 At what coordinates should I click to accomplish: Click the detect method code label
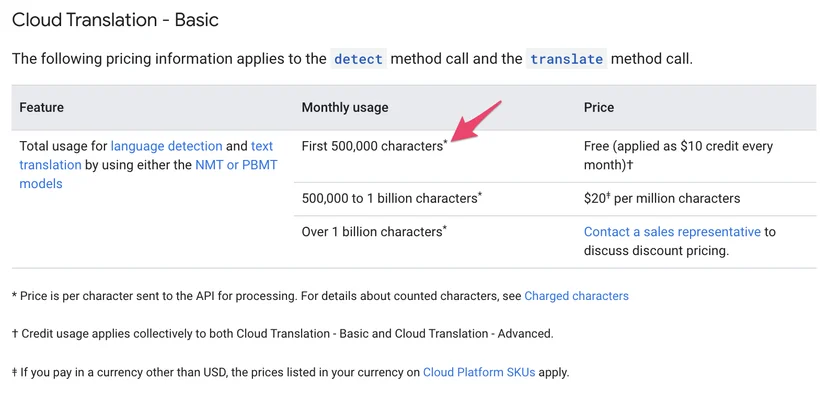(359, 59)
